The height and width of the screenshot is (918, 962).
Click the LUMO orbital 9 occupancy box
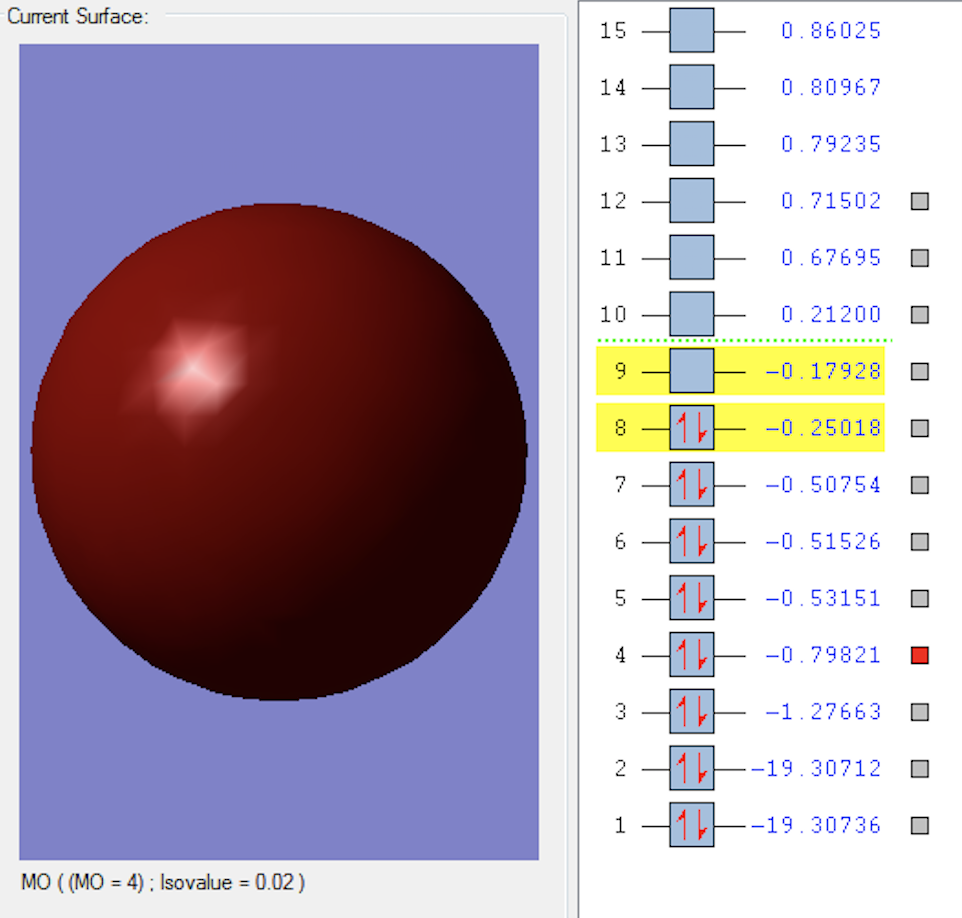coord(691,371)
